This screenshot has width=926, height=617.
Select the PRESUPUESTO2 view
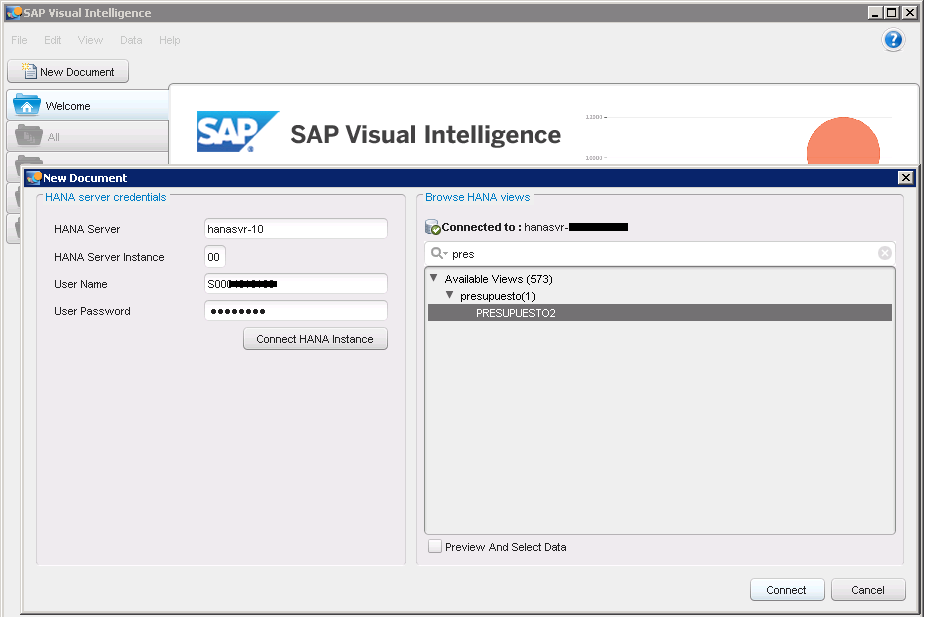515,313
